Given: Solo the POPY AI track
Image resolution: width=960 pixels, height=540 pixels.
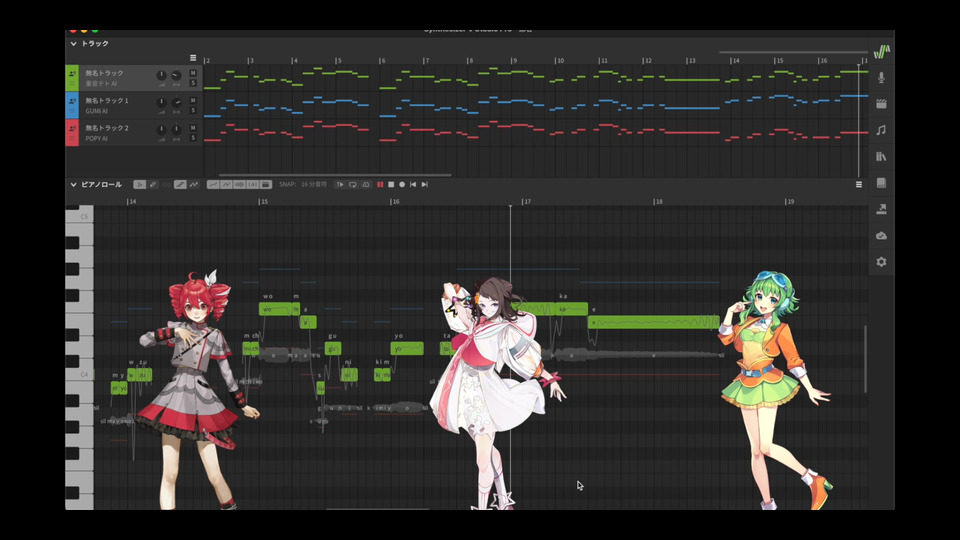Looking at the screenshot, I should tap(193, 138).
